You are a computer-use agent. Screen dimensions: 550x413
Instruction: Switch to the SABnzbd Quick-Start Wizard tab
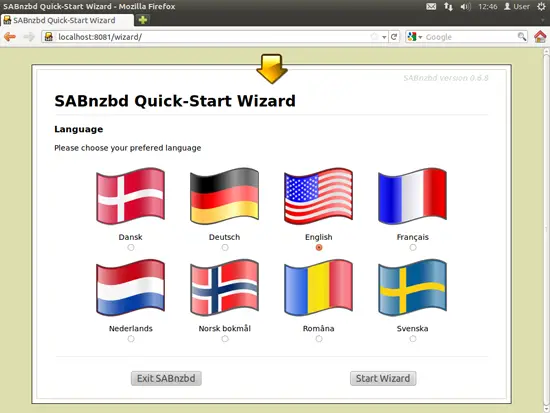click(67, 20)
